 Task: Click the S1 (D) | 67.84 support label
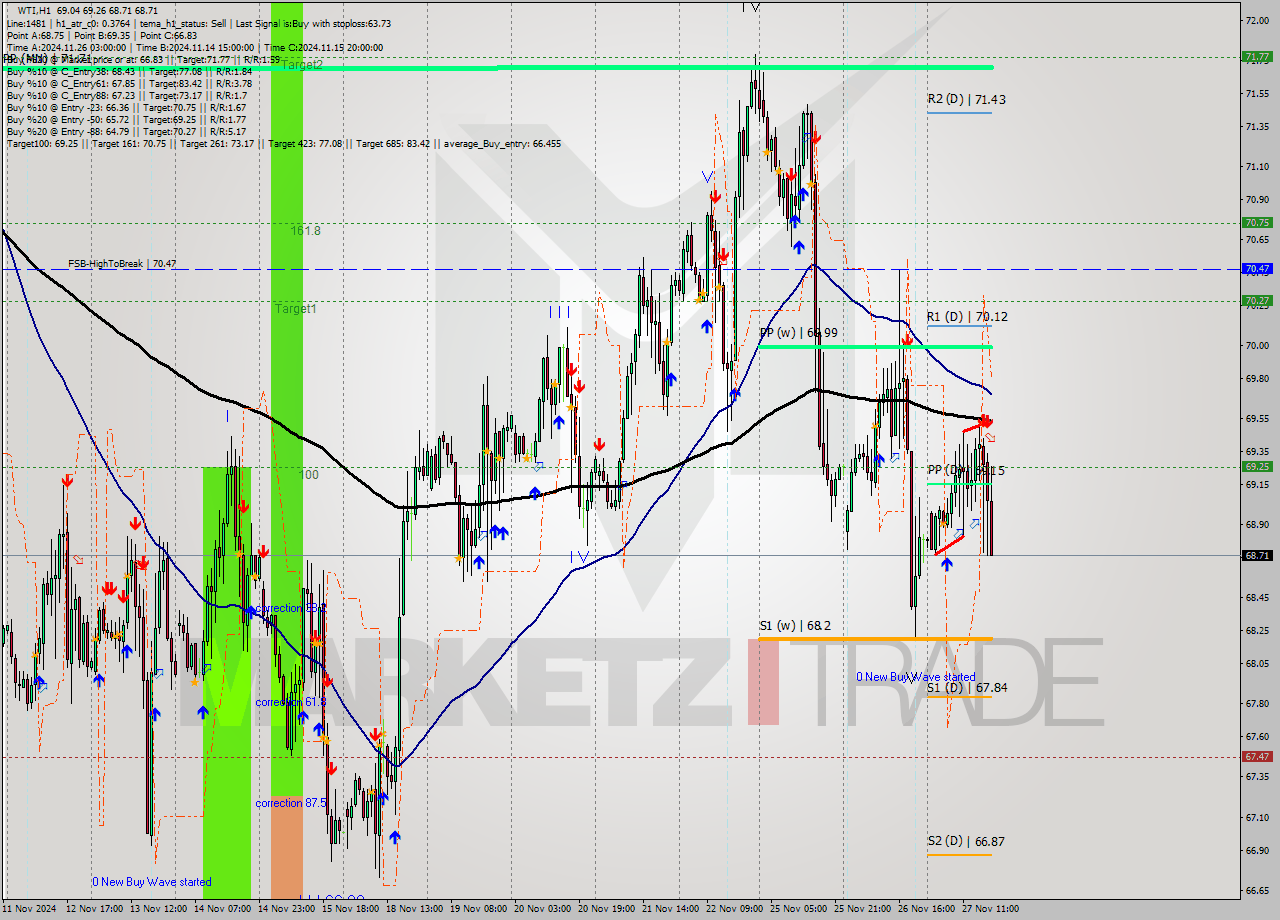(x=967, y=687)
